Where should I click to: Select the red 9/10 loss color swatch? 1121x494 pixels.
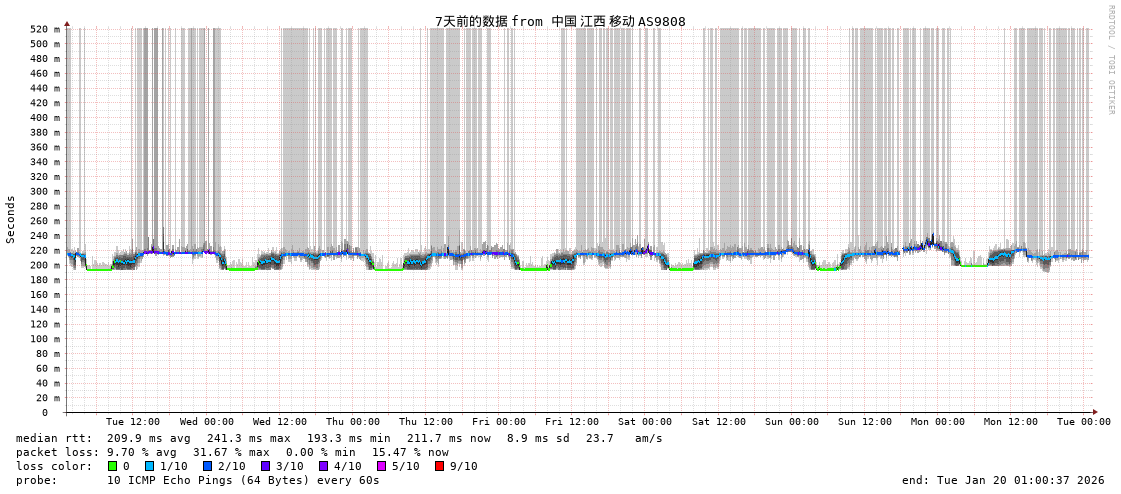click(x=439, y=466)
